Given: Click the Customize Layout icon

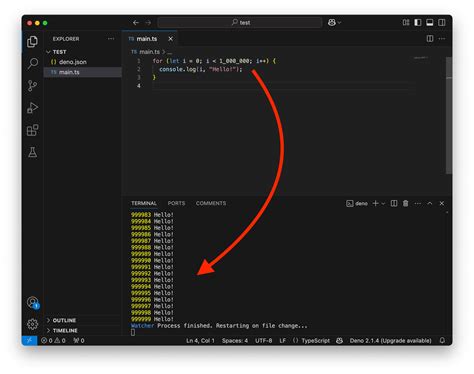Looking at the screenshot, I should pyautogui.click(x=406, y=22).
